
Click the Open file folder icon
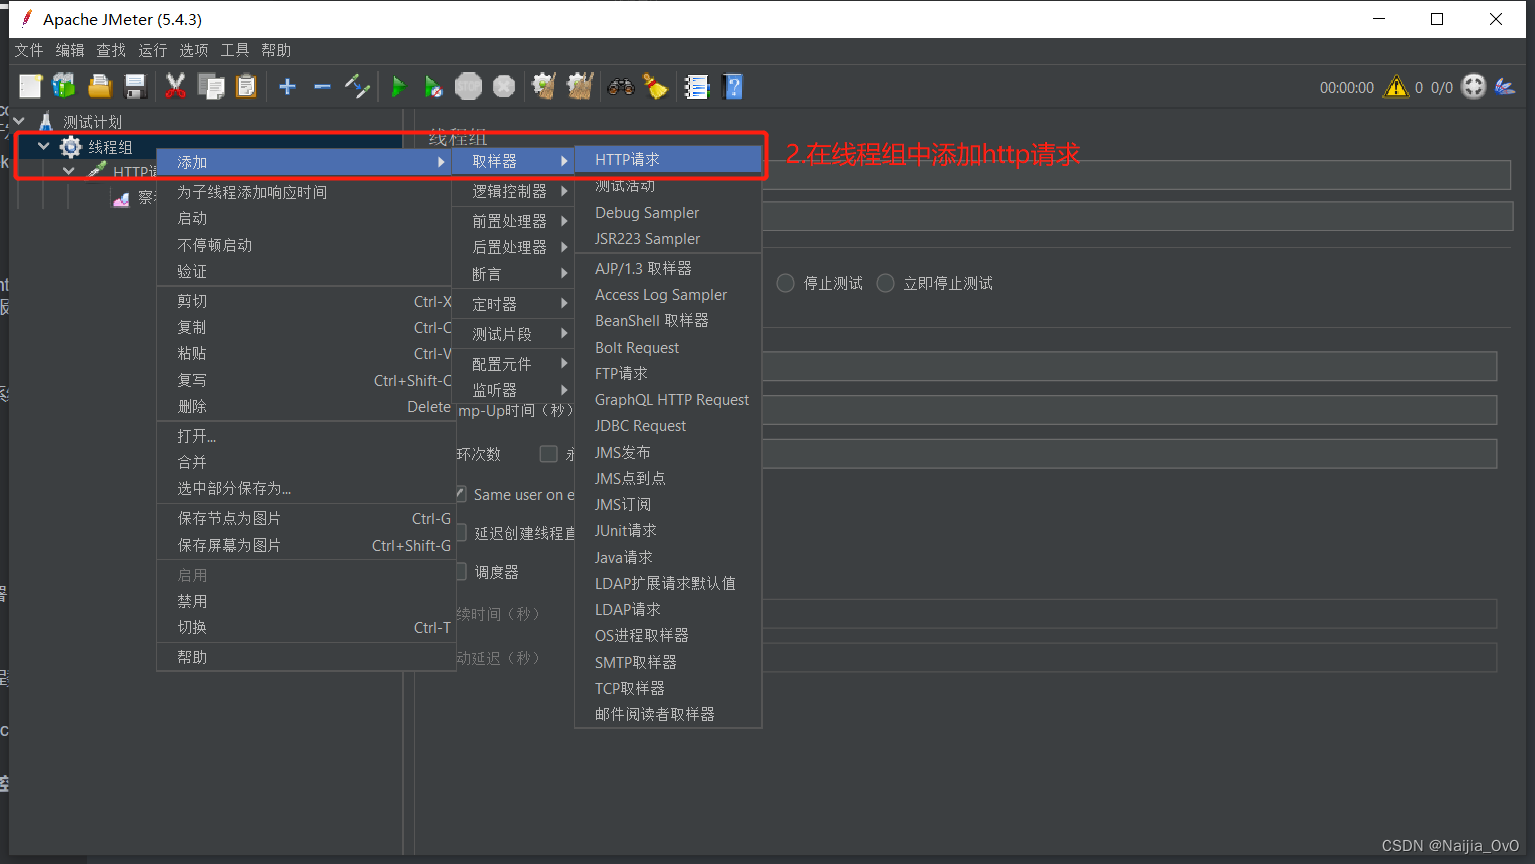click(100, 87)
